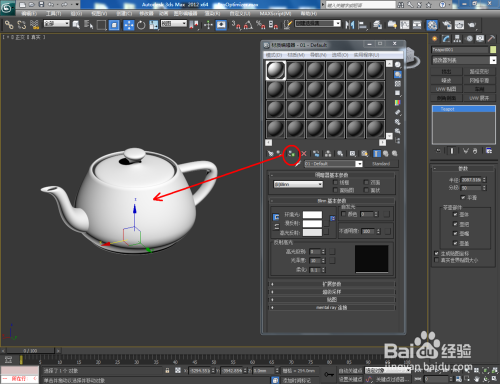Click the 环境光 (Ambient) color swatch

[x=312, y=215]
